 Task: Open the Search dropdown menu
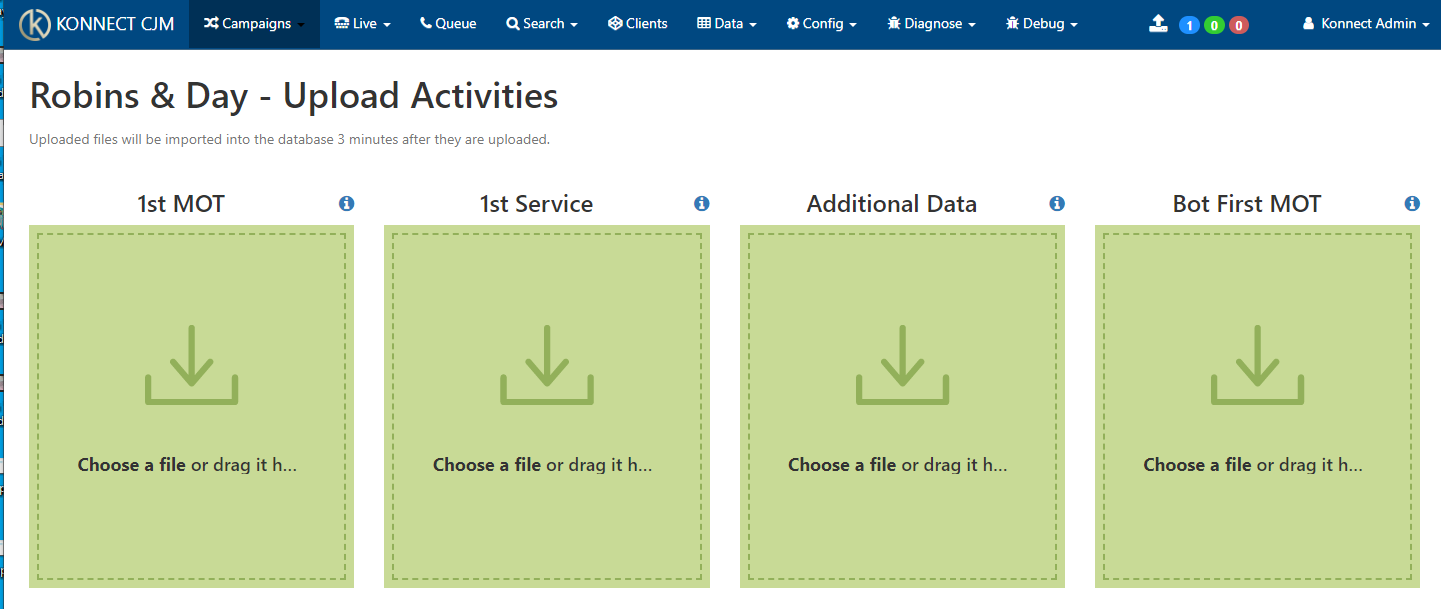[x=542, y=23]
